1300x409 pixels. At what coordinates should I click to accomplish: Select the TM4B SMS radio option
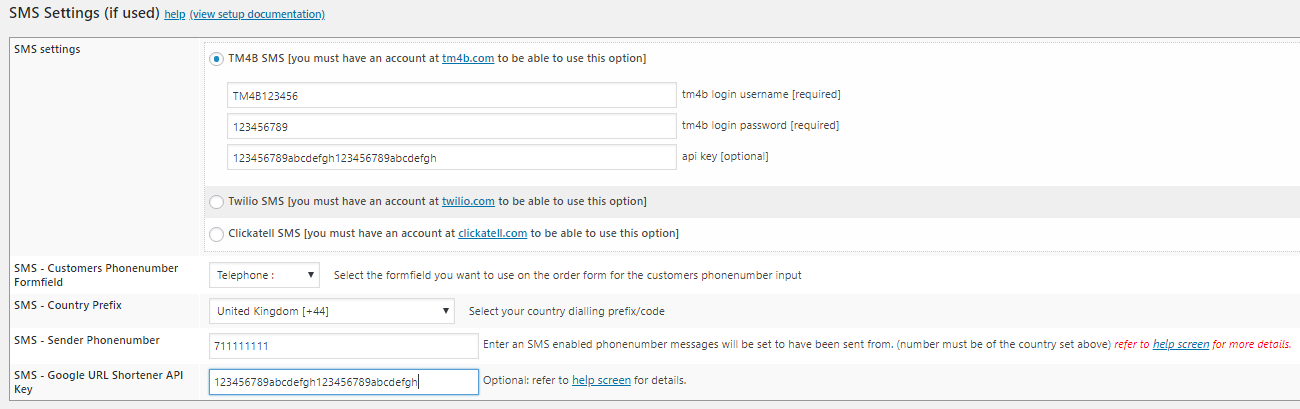[216, 59]
